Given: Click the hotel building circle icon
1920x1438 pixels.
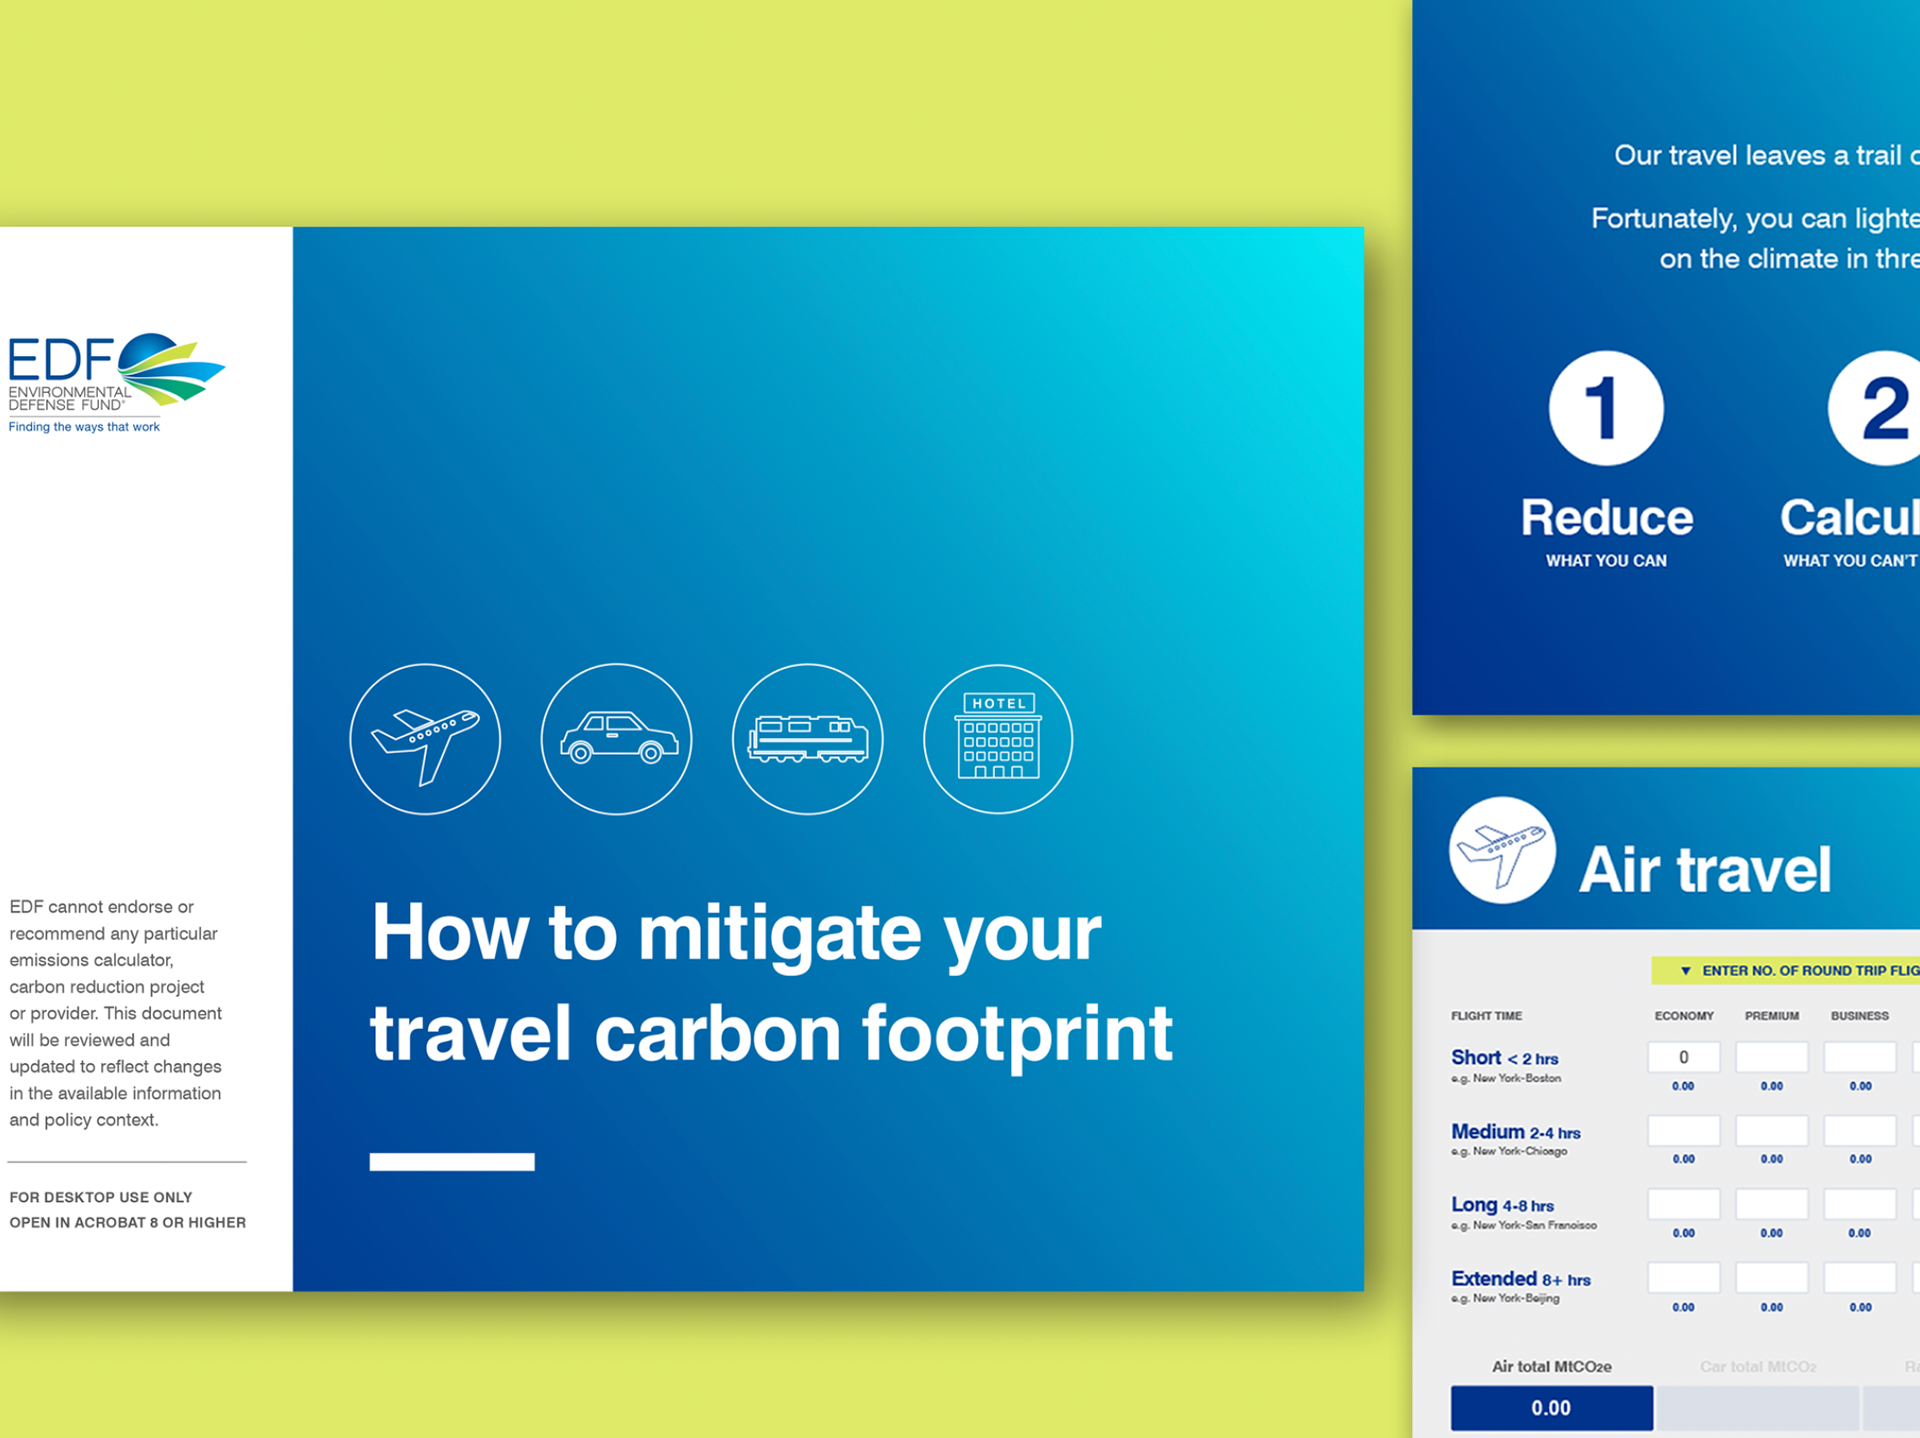Looking at the screenshot, I should point(998,739).
